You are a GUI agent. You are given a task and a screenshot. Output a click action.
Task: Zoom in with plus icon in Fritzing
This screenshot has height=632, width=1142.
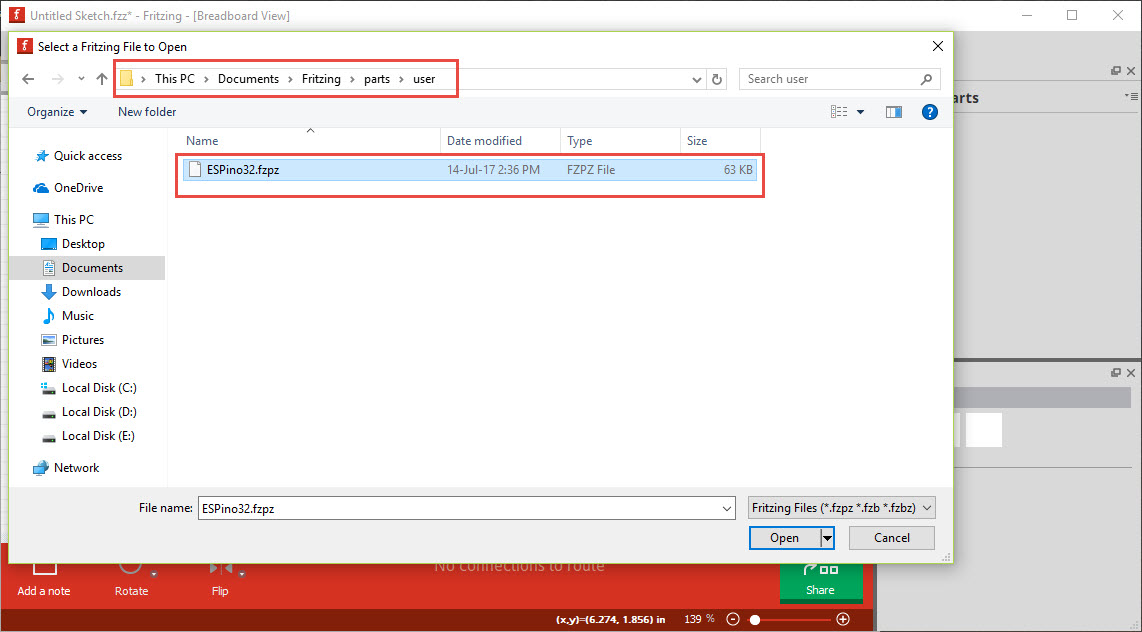click(x=843, y=620)
